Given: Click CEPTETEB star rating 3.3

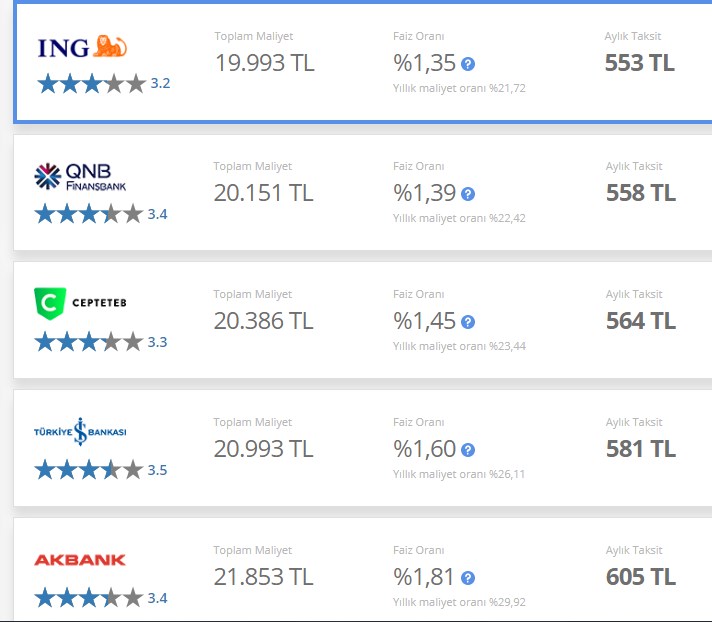Looking at the screenshot, I should pyautogui.click(x=101, y=342).
